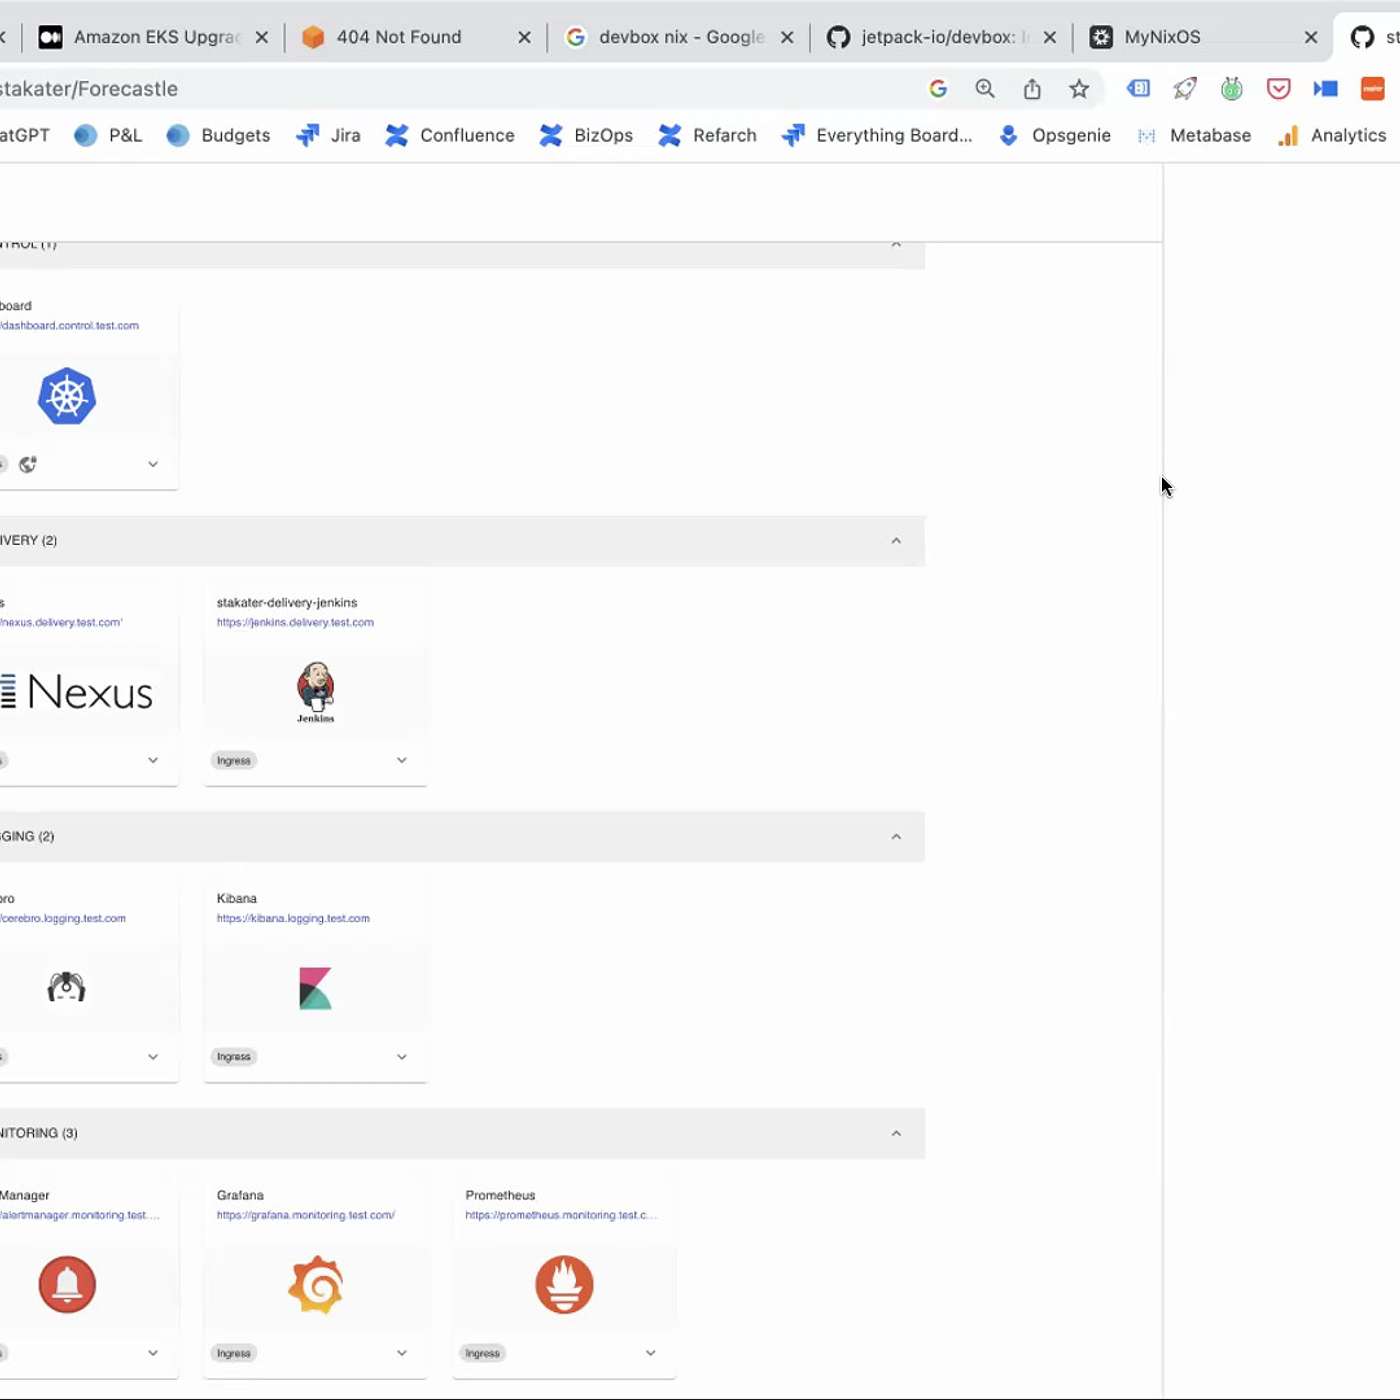Click the Kibana logo icon
The height and width of the screenshot is (1400, 1400).
click(315, 988)
